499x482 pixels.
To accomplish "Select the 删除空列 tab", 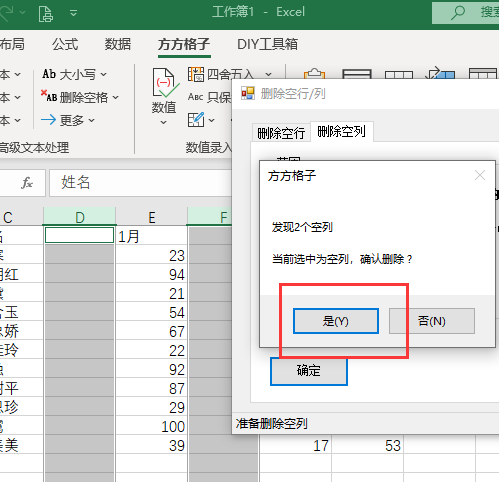I will click(x=341, y=131).
